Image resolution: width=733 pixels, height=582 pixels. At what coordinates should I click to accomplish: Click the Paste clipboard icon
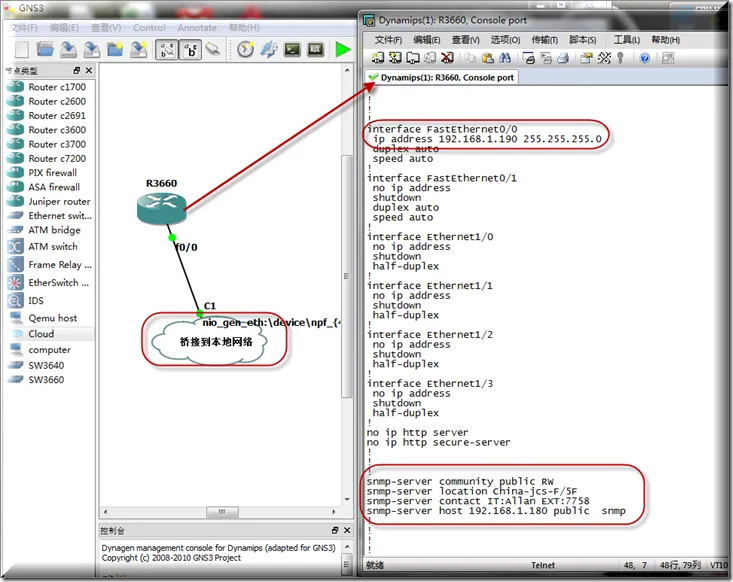click(x=488, y=58)
